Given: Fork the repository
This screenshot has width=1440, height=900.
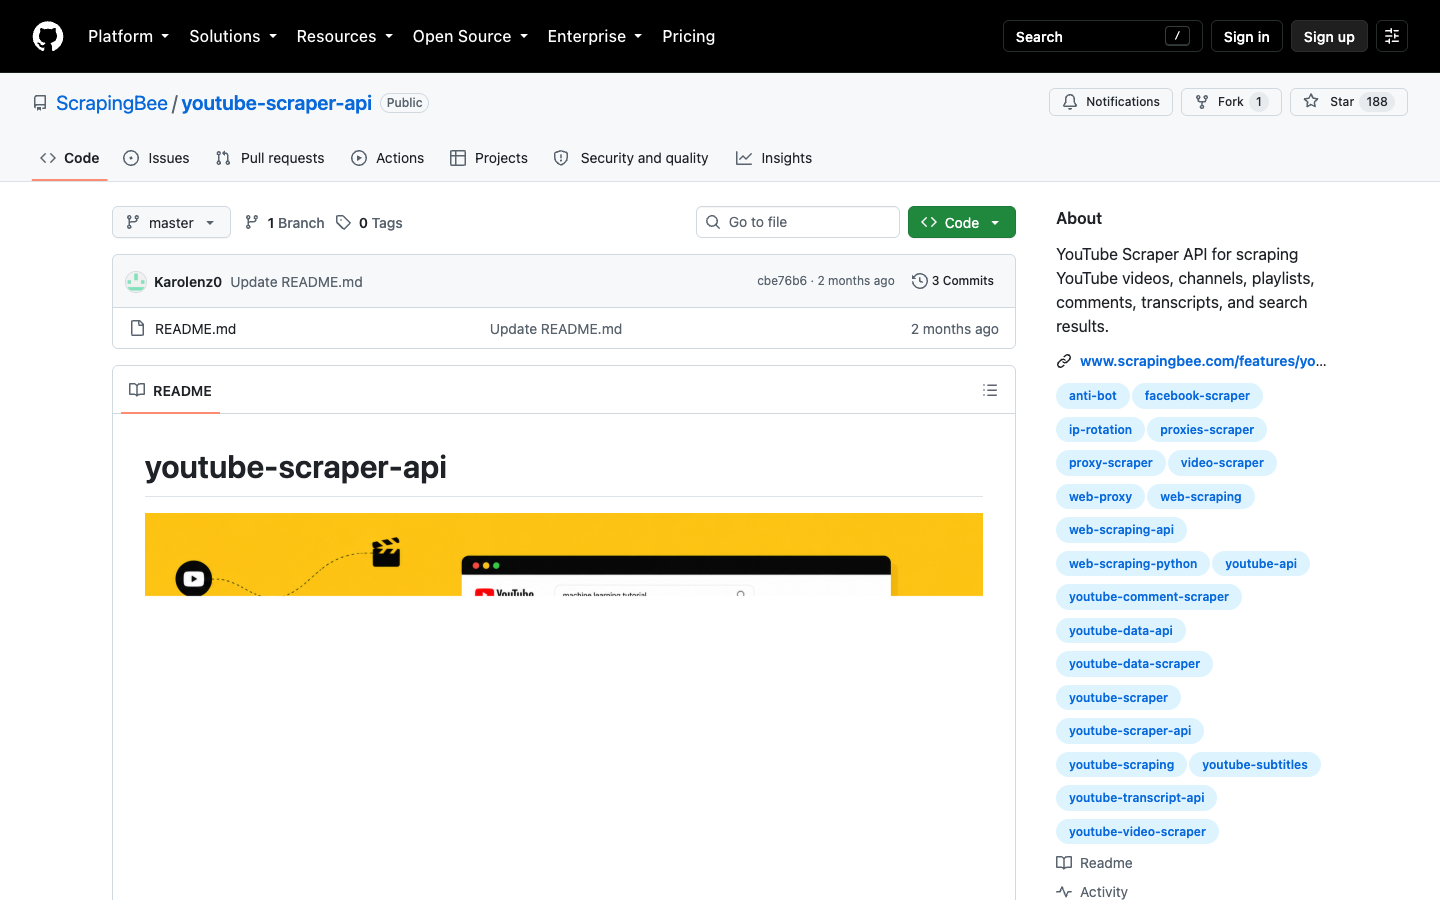Looking at the screenshot, I should [x=1231, y=102].
